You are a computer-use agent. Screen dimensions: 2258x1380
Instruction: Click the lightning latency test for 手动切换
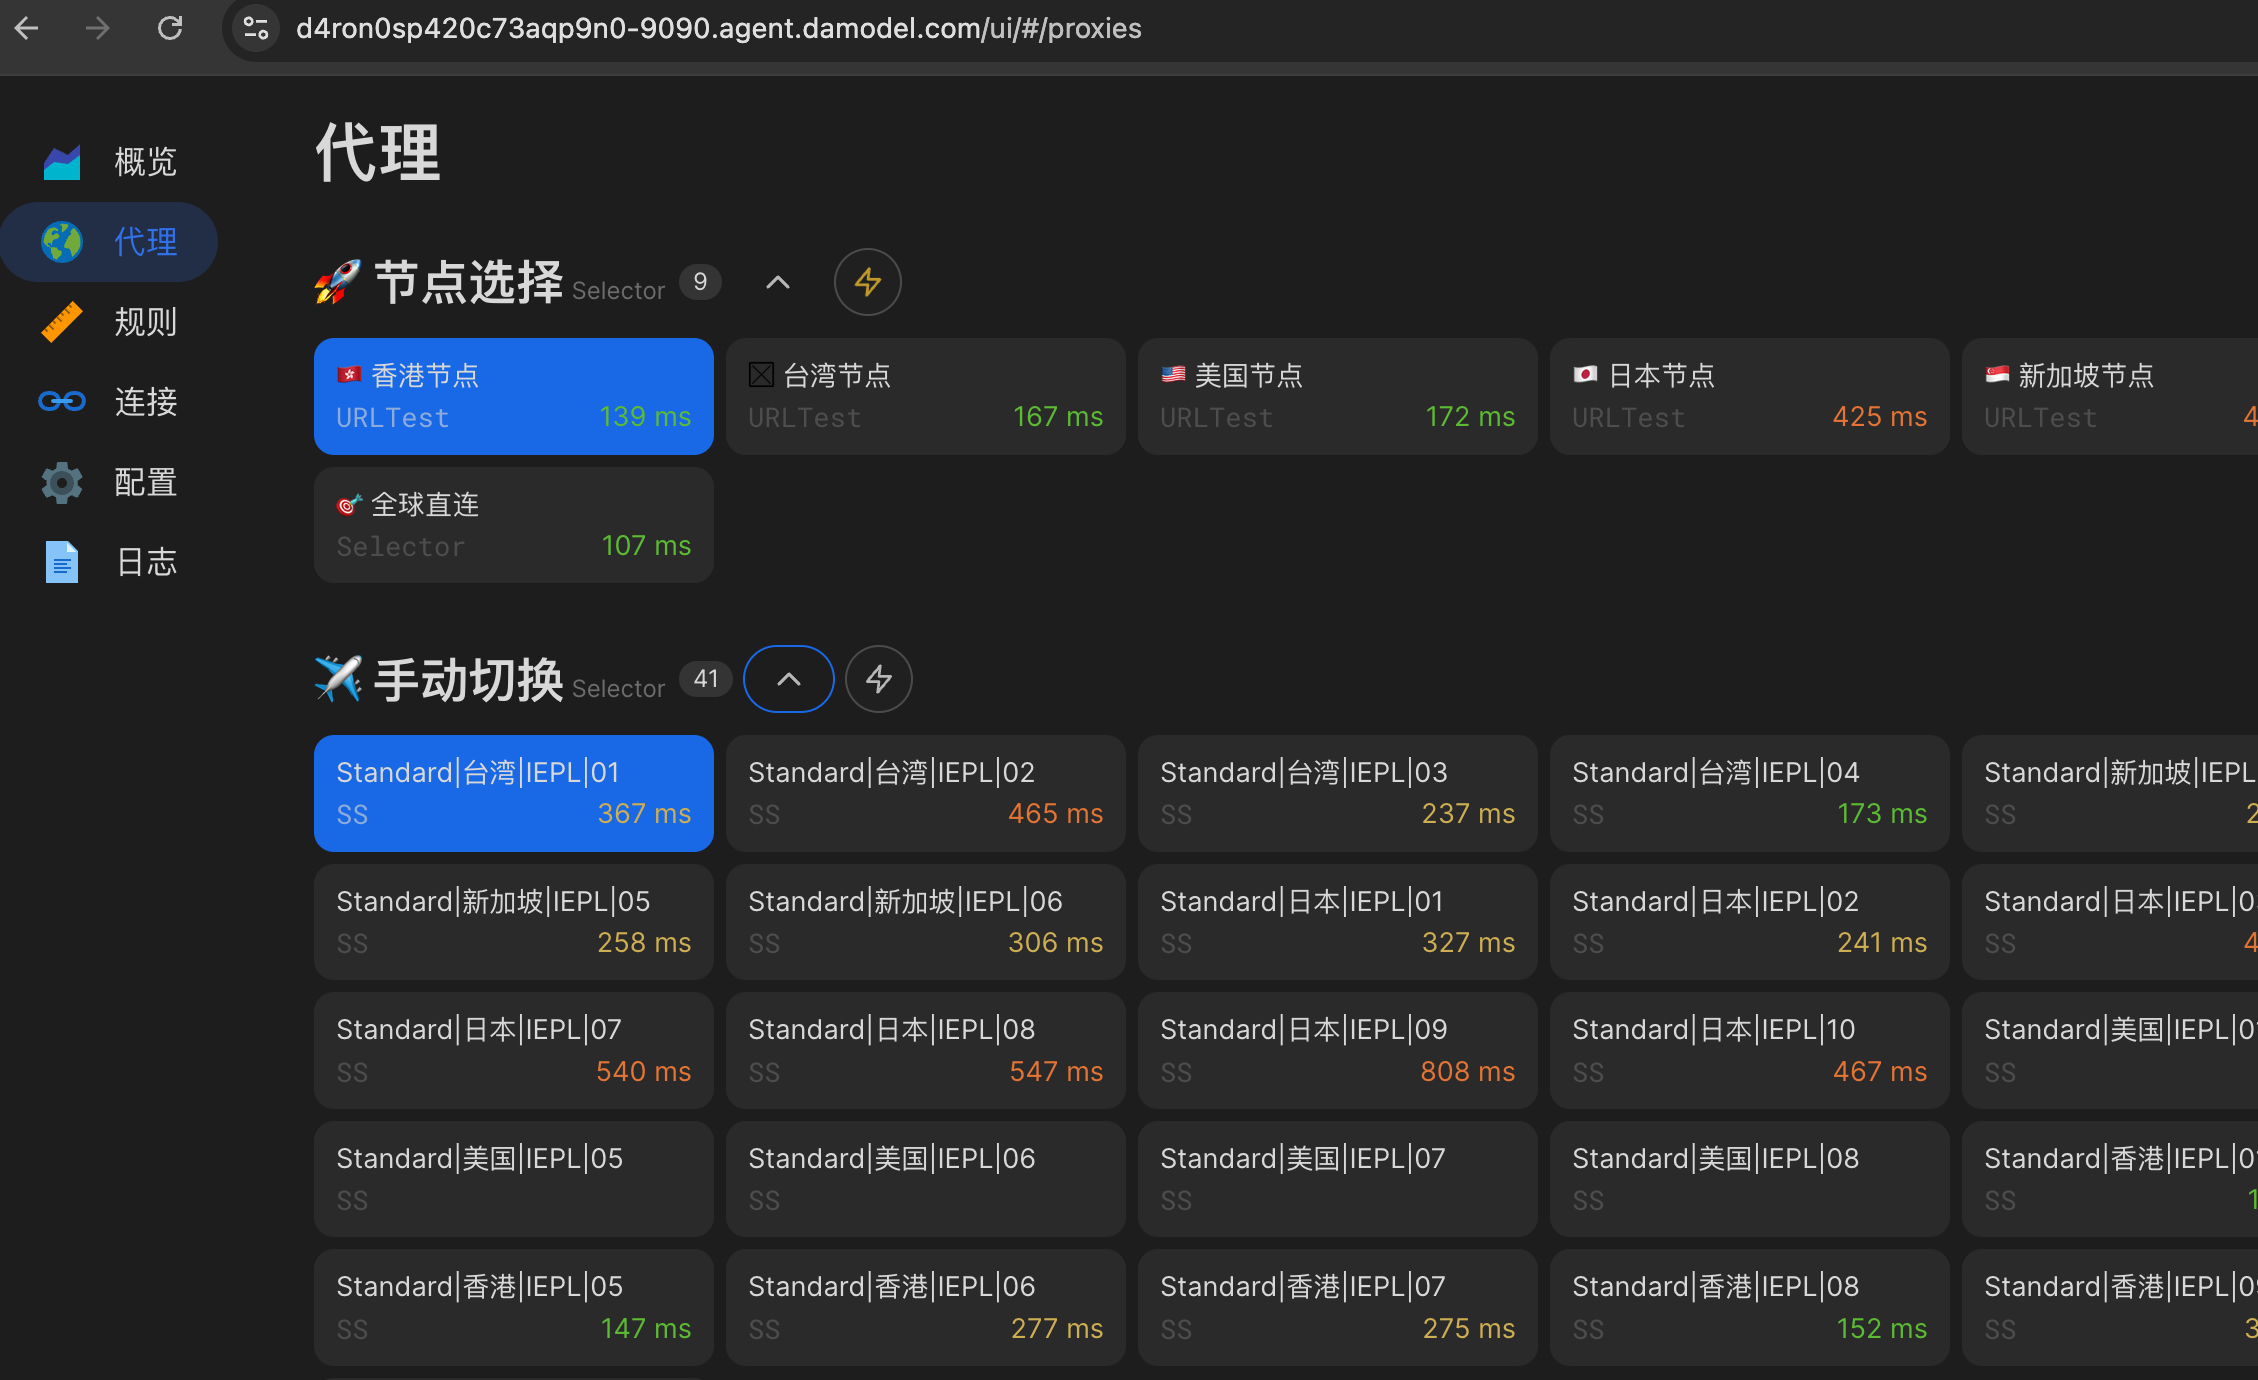(x=878, y=679)
